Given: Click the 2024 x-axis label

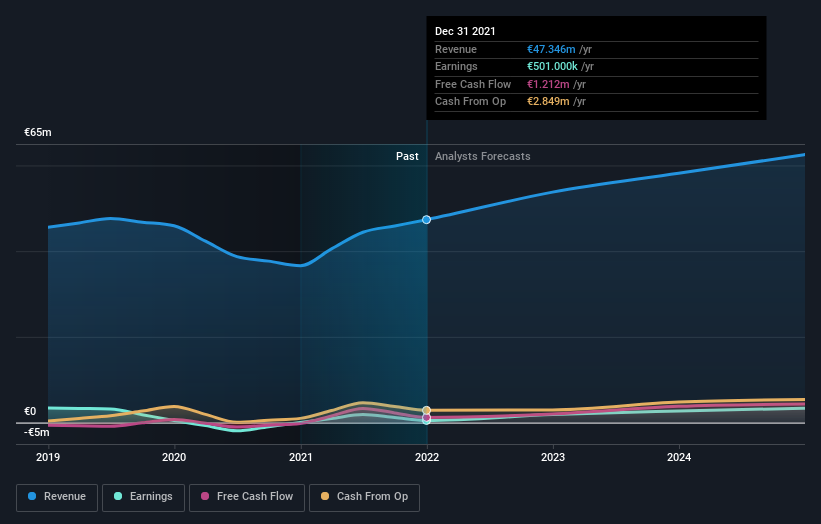Looking at the screenshot, I should (679, 457).
